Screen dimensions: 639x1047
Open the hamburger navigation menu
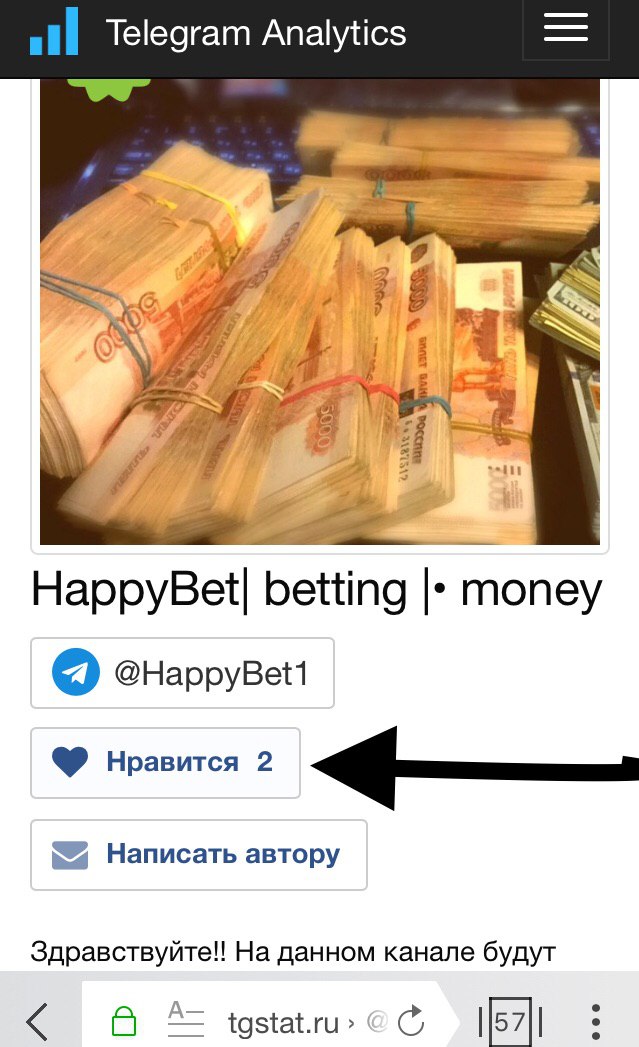coord(566,29)
